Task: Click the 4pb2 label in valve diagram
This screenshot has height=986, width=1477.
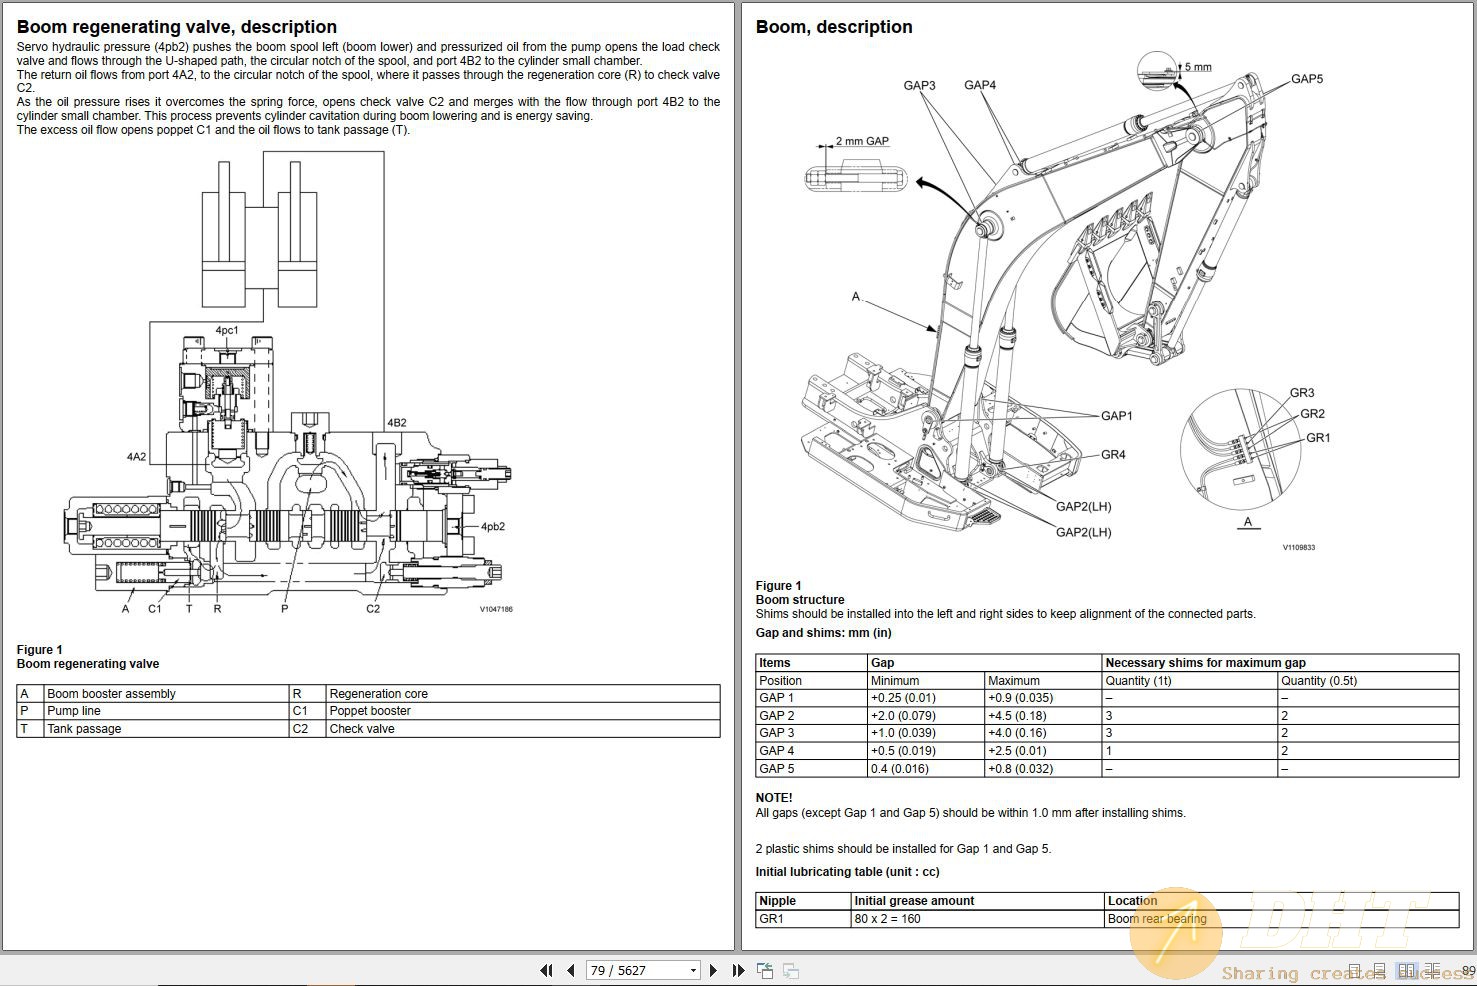Action: coord(493,526)
